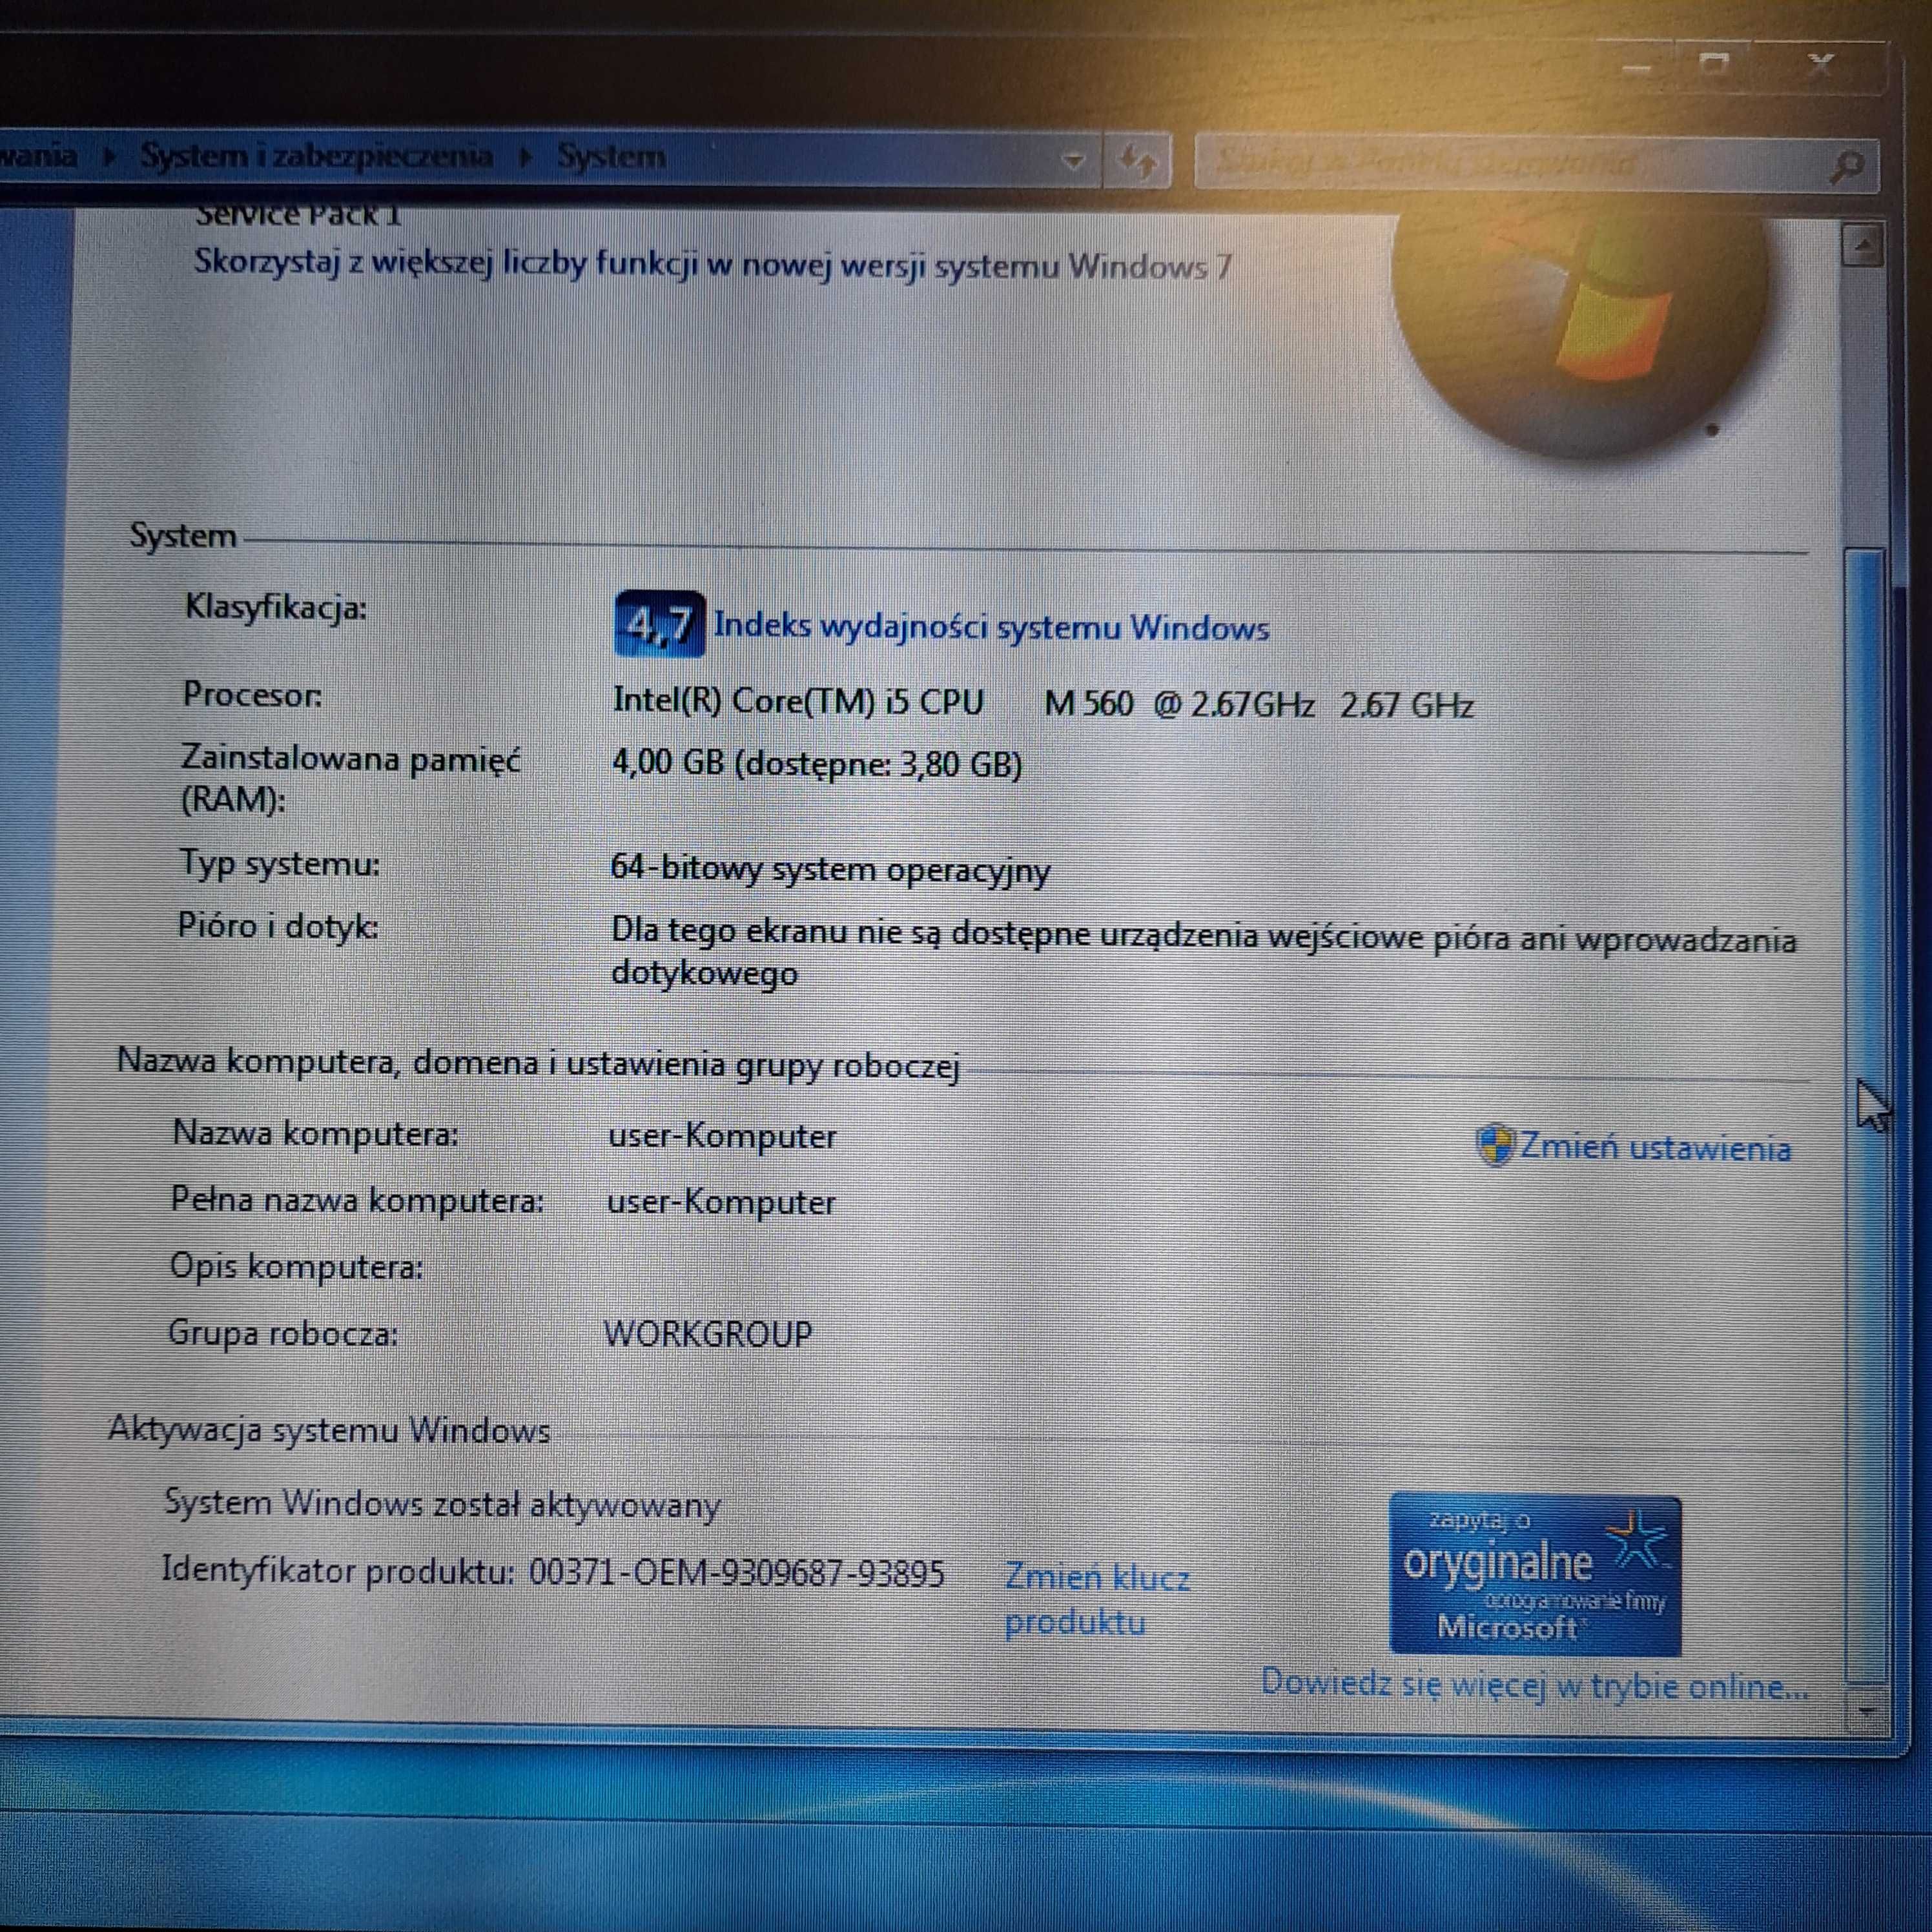
Task: Click the magnifier search icon
Action: pyautogui.click(x=1847, y=165)
